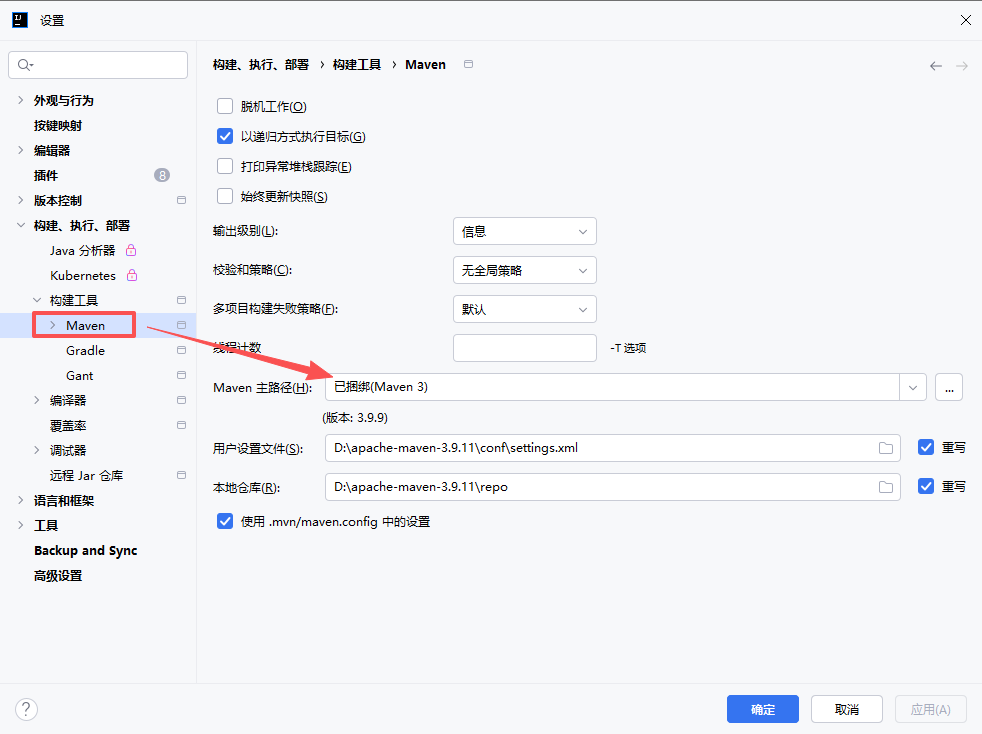Click the project-level icon beside Maven breadcrumb
The image size is (982, 734).
click(x=468, y=65)
